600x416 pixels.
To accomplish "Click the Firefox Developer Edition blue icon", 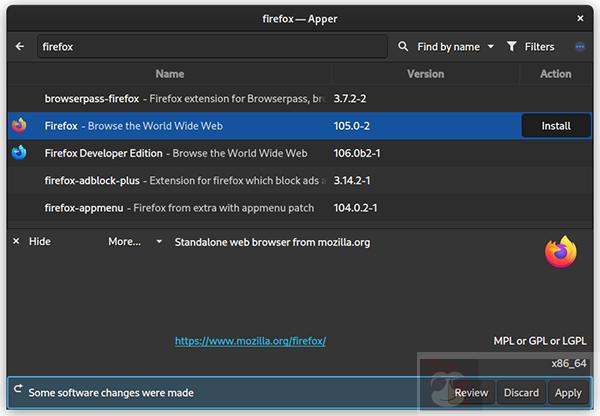I will (x=19, y=153).
